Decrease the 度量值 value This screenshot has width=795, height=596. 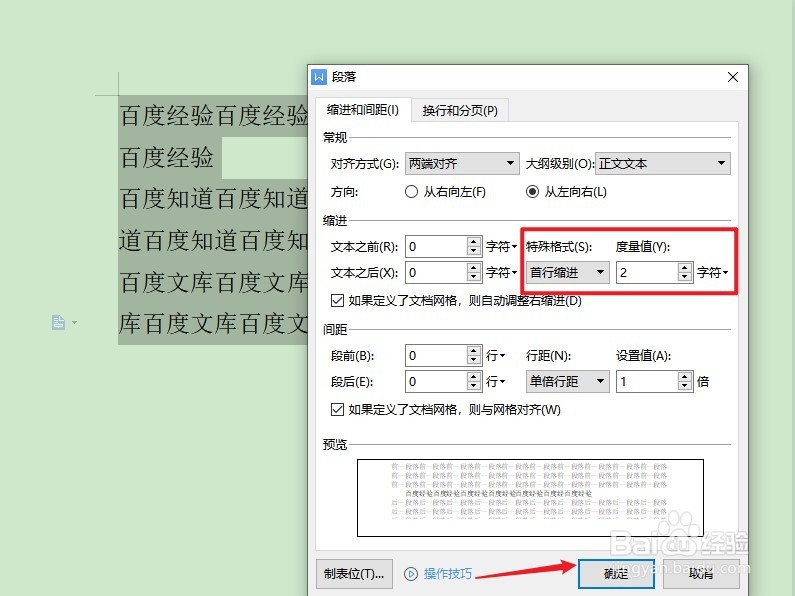[685, 278]
